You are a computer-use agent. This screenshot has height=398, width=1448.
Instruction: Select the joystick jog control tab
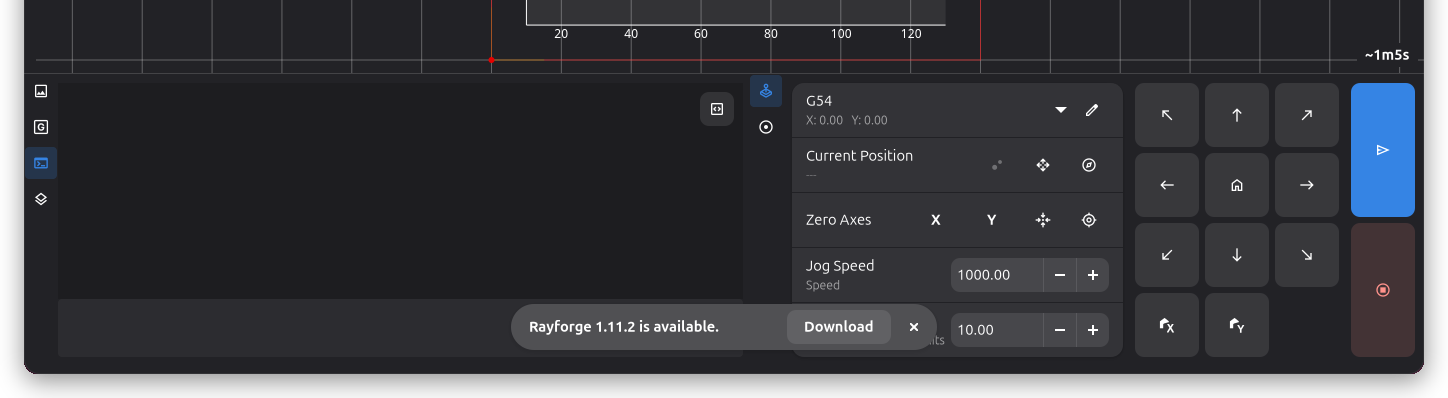[x=766, y=91]
